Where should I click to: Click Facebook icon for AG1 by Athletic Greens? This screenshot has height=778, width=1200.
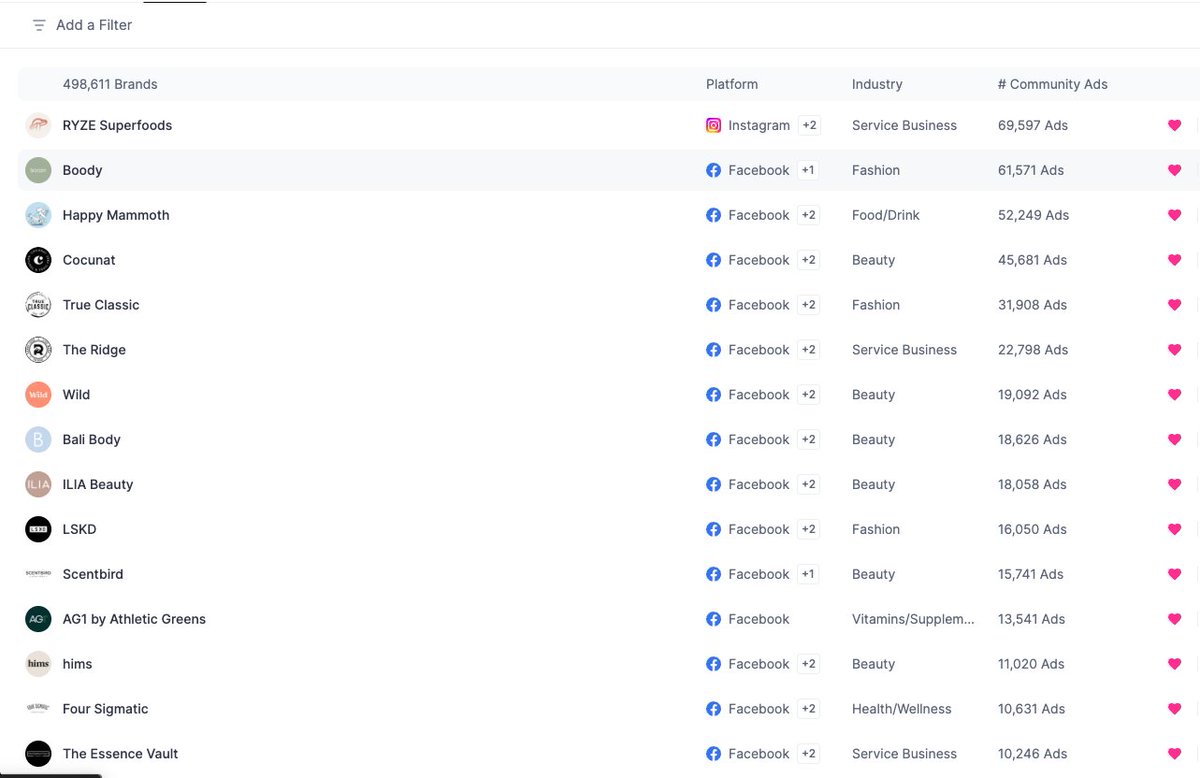(x=713, y=619)
